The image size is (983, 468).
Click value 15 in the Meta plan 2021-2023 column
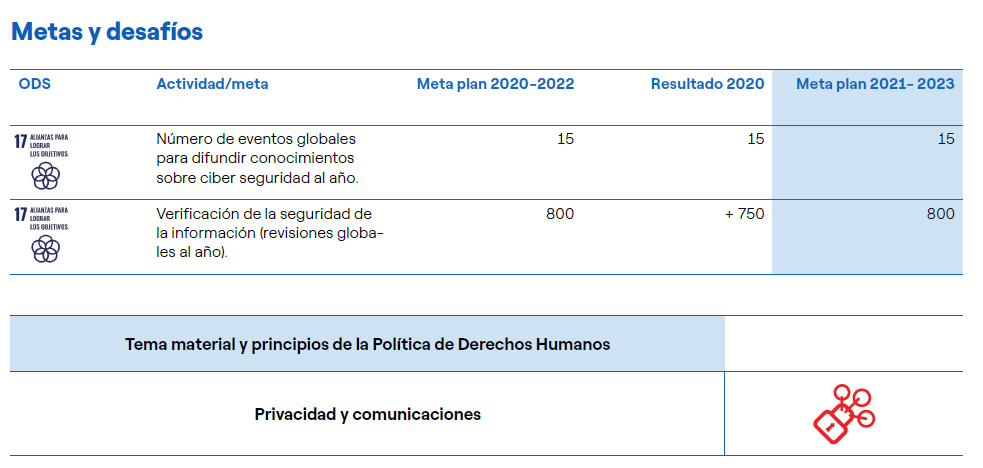click(x=945, y=139)
